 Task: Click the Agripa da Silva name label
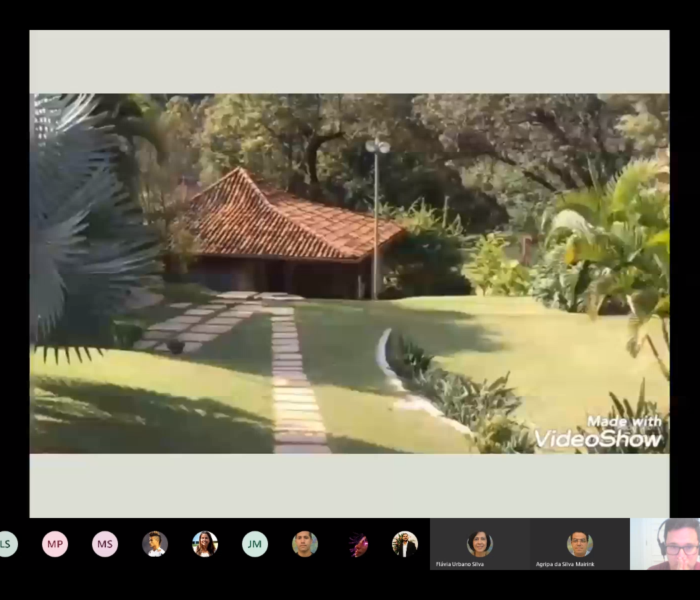566,564
